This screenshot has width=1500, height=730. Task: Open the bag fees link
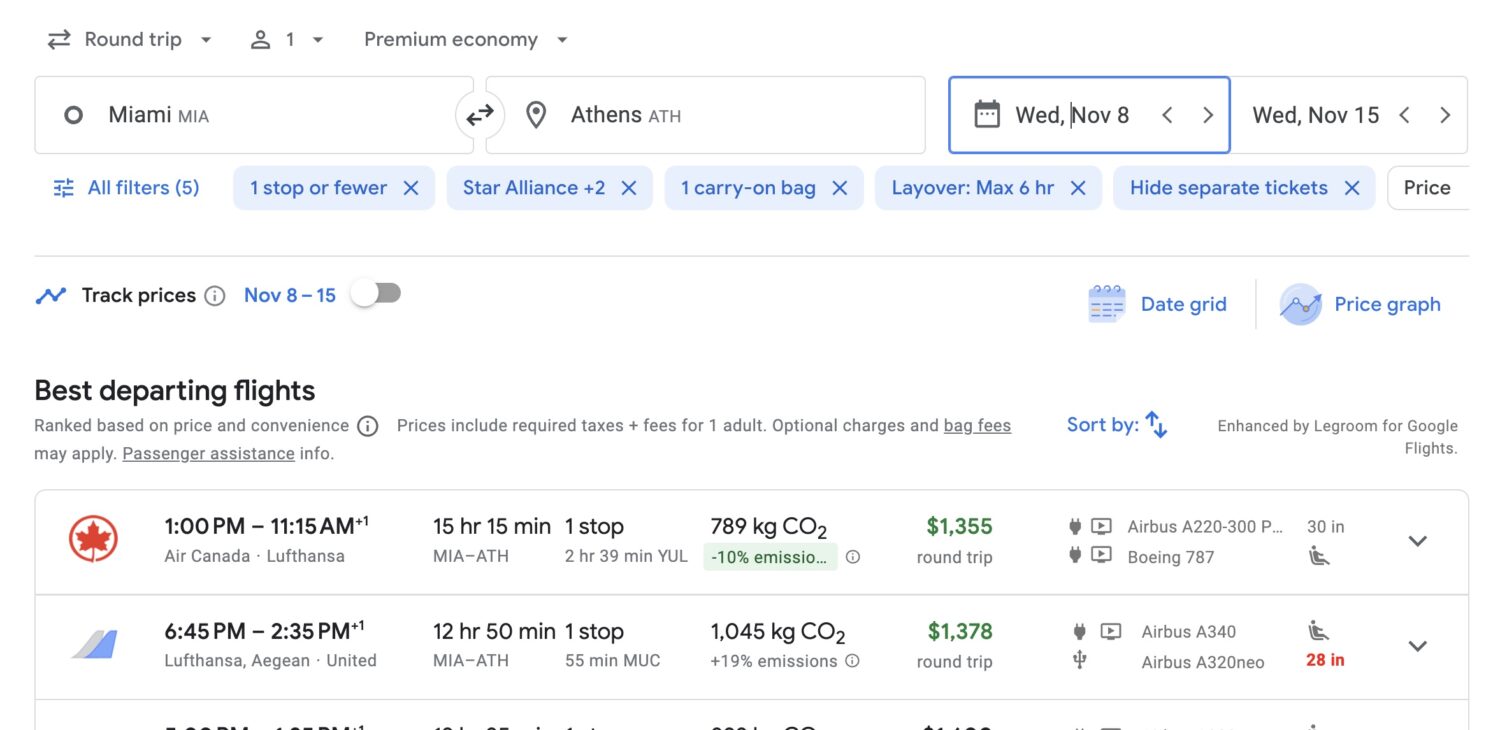(x=978, y=425)
